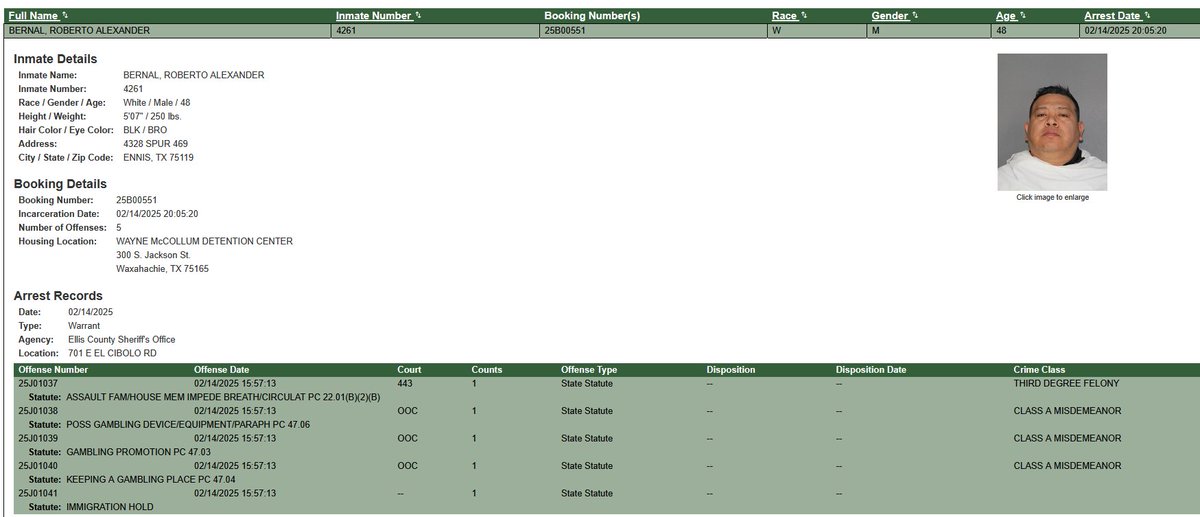Sort by Arrest Date column header
The width and height of the screenshot is (1200, 517).
pyautogui.click(x=1112, y=16)
